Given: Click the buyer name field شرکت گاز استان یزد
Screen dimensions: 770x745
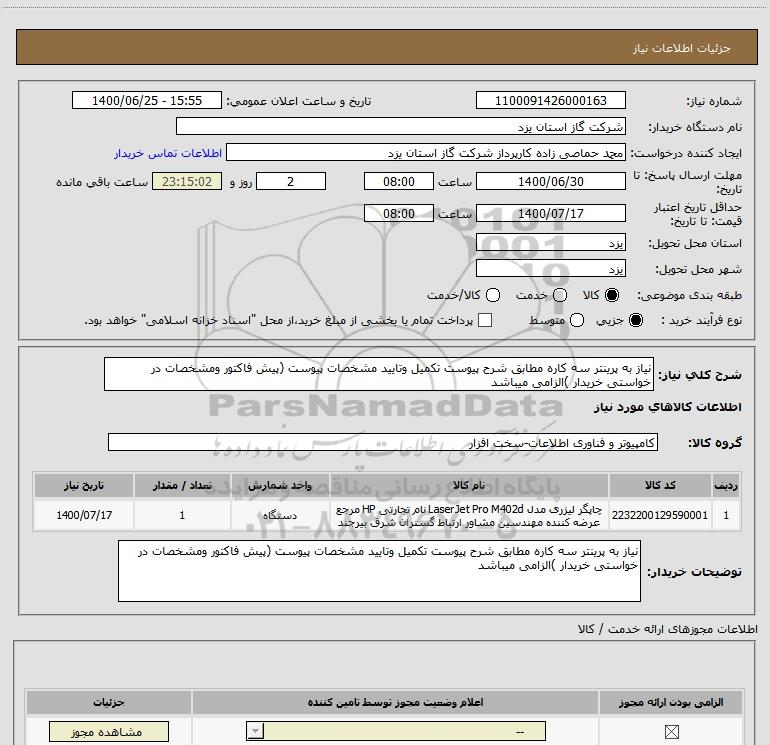Looking at the screenshot, I should click(x=401, y=126).
